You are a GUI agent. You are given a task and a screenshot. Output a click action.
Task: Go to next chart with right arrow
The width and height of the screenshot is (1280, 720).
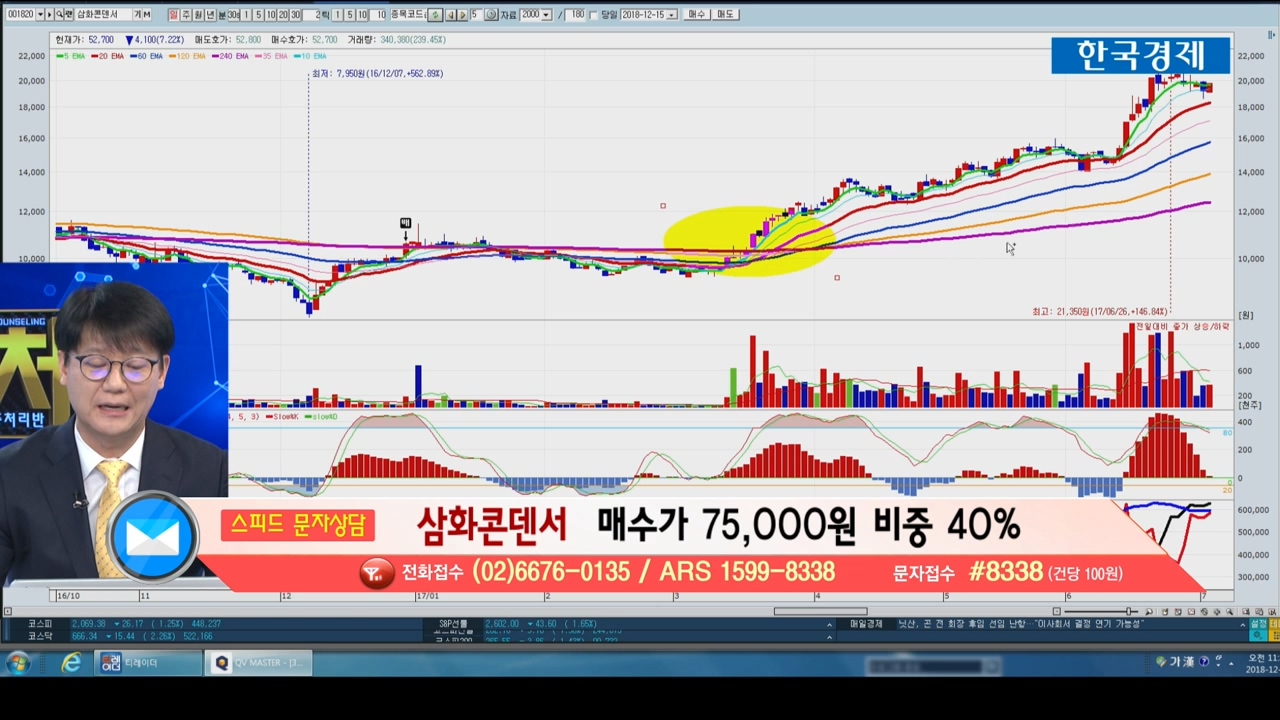tap(461, 15)
